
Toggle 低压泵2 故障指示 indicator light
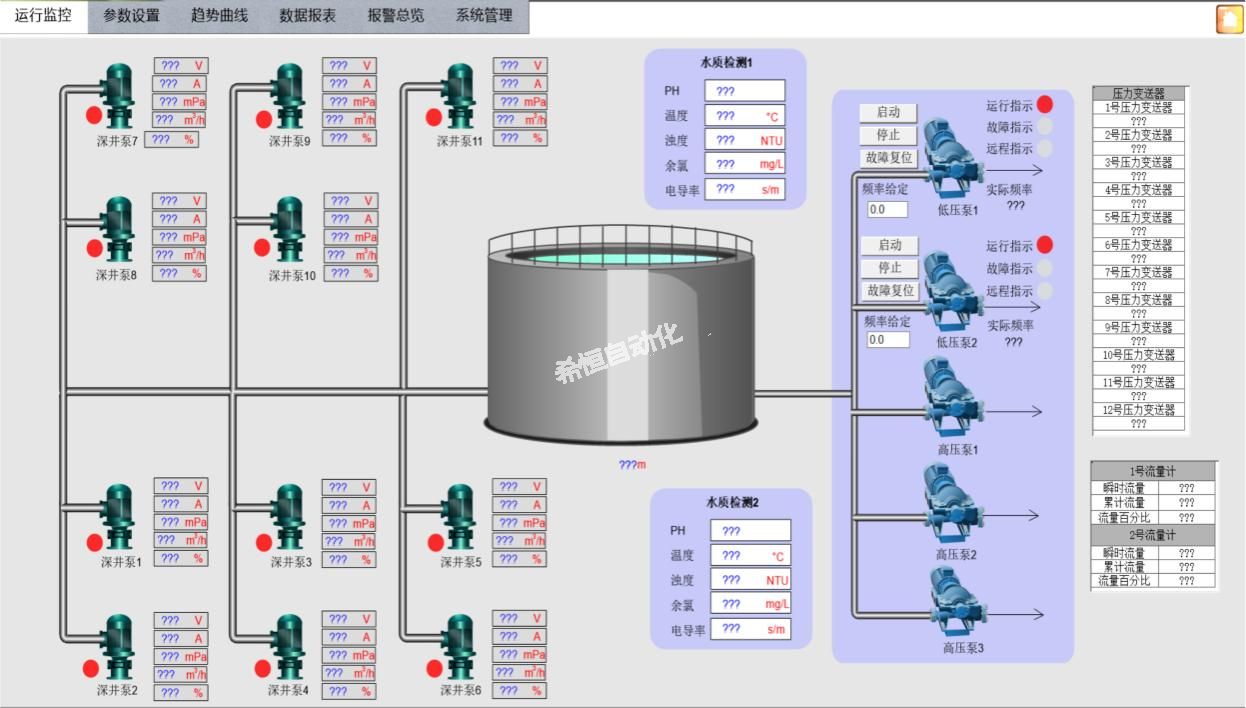(1044, 268)
